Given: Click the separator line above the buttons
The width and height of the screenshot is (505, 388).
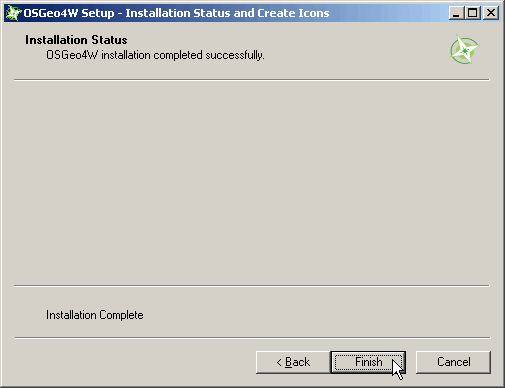Looking at the screenshot, I should [253, 338].
